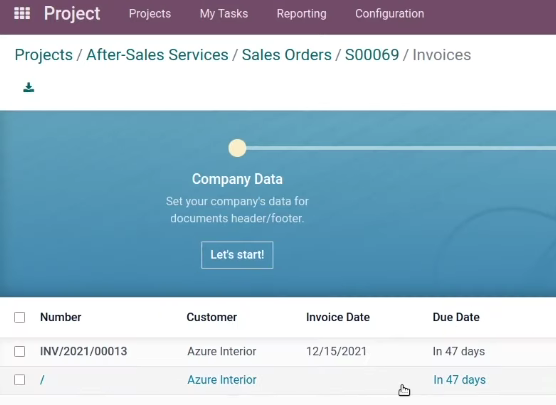The height and width of the screenshot is (405, 556).
Task: Click the onboarding progress line
Action: pyautogui.click(x=401, y=148)
